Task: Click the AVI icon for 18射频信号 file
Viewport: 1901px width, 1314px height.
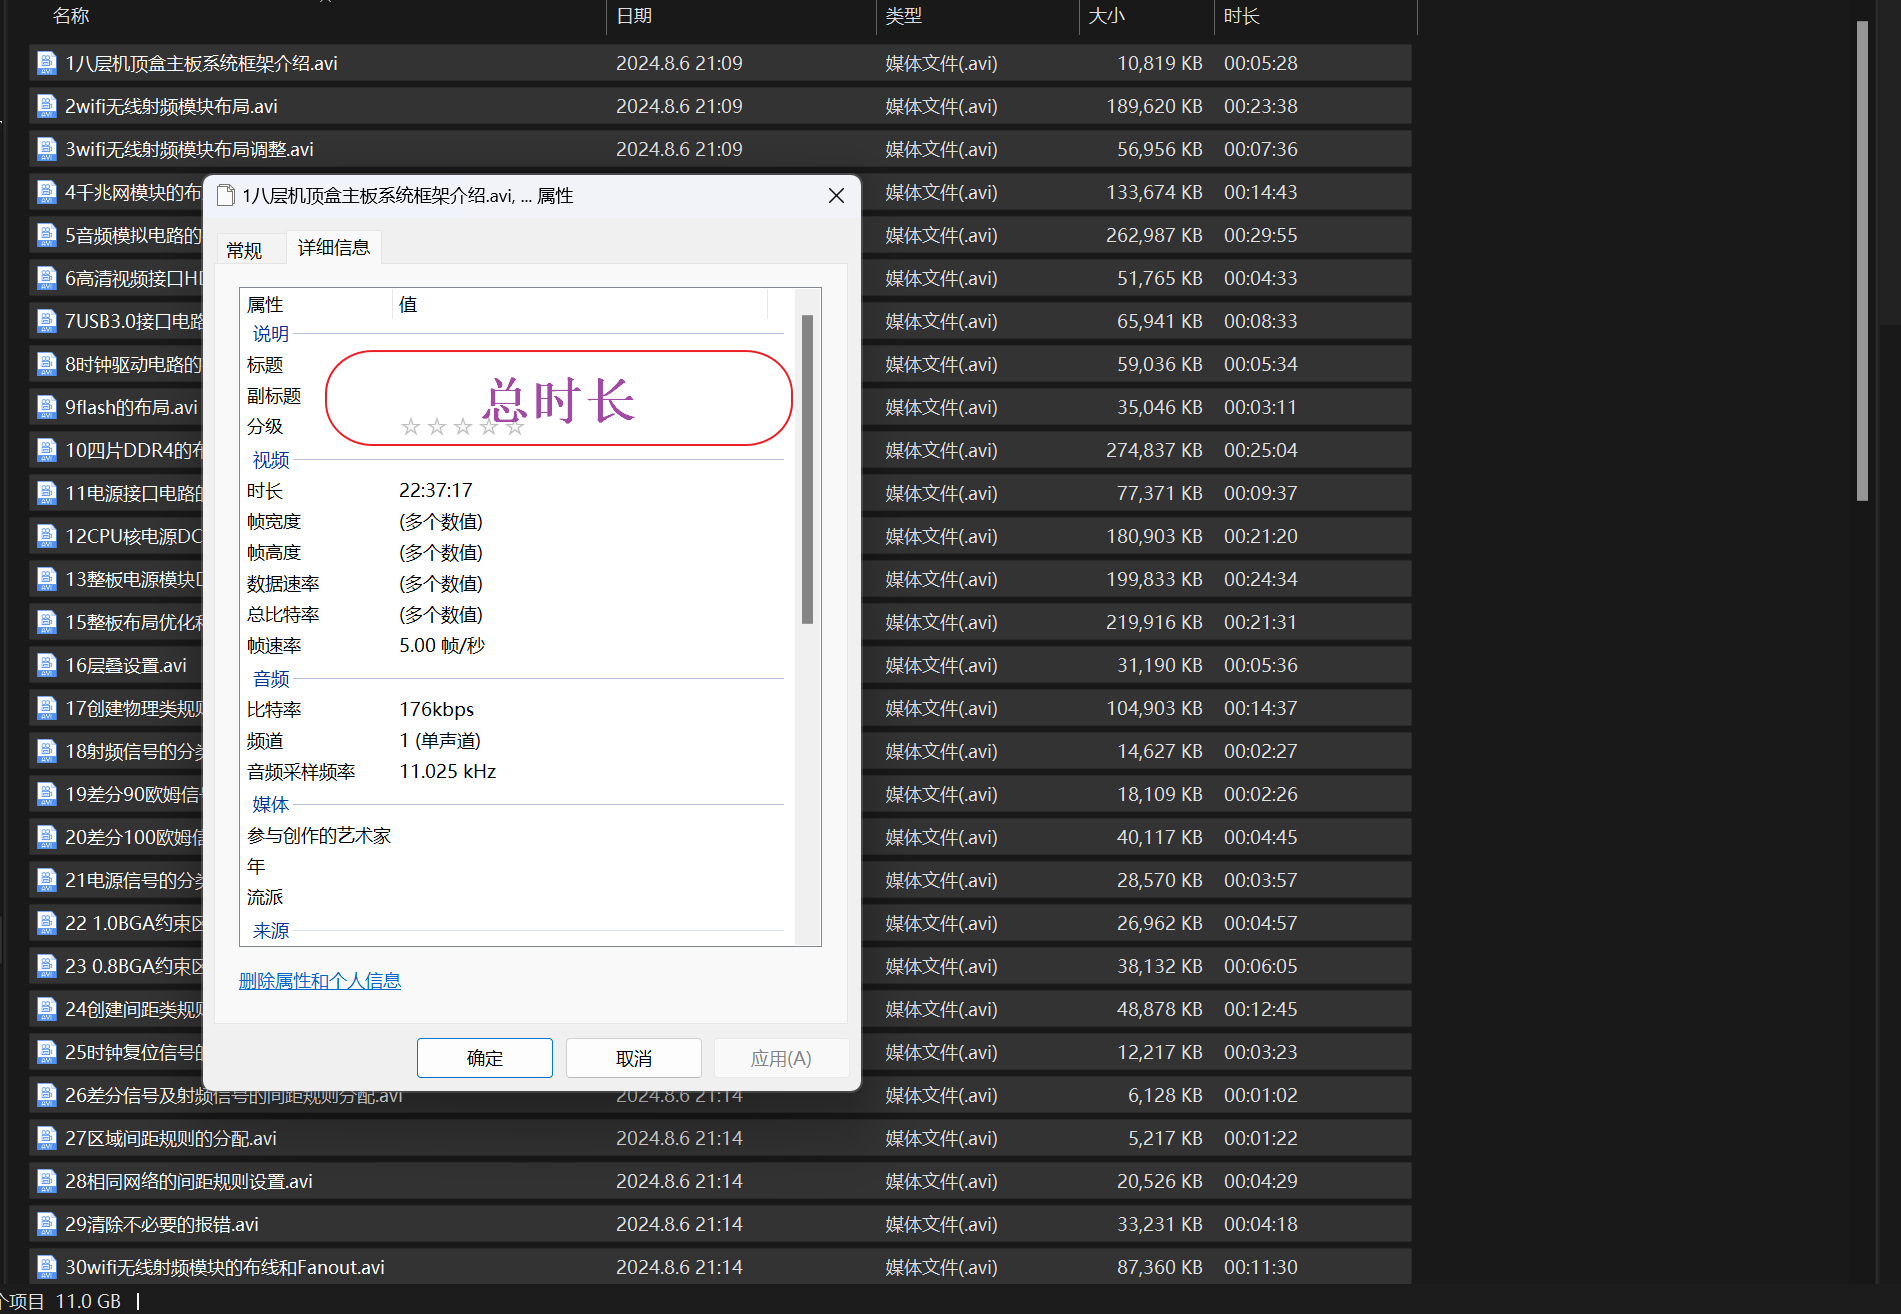Action: pyautogui.click(x=46, y=751)
